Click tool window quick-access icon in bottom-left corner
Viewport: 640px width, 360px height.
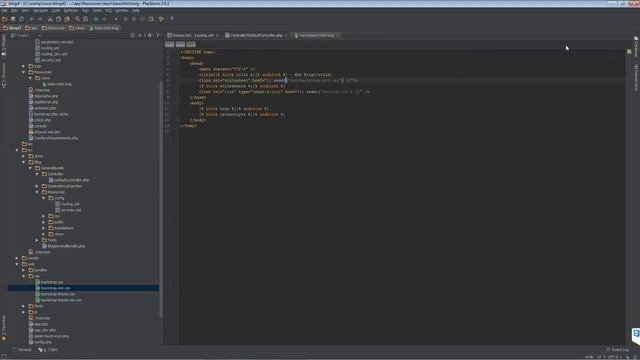tap(4, 356)
